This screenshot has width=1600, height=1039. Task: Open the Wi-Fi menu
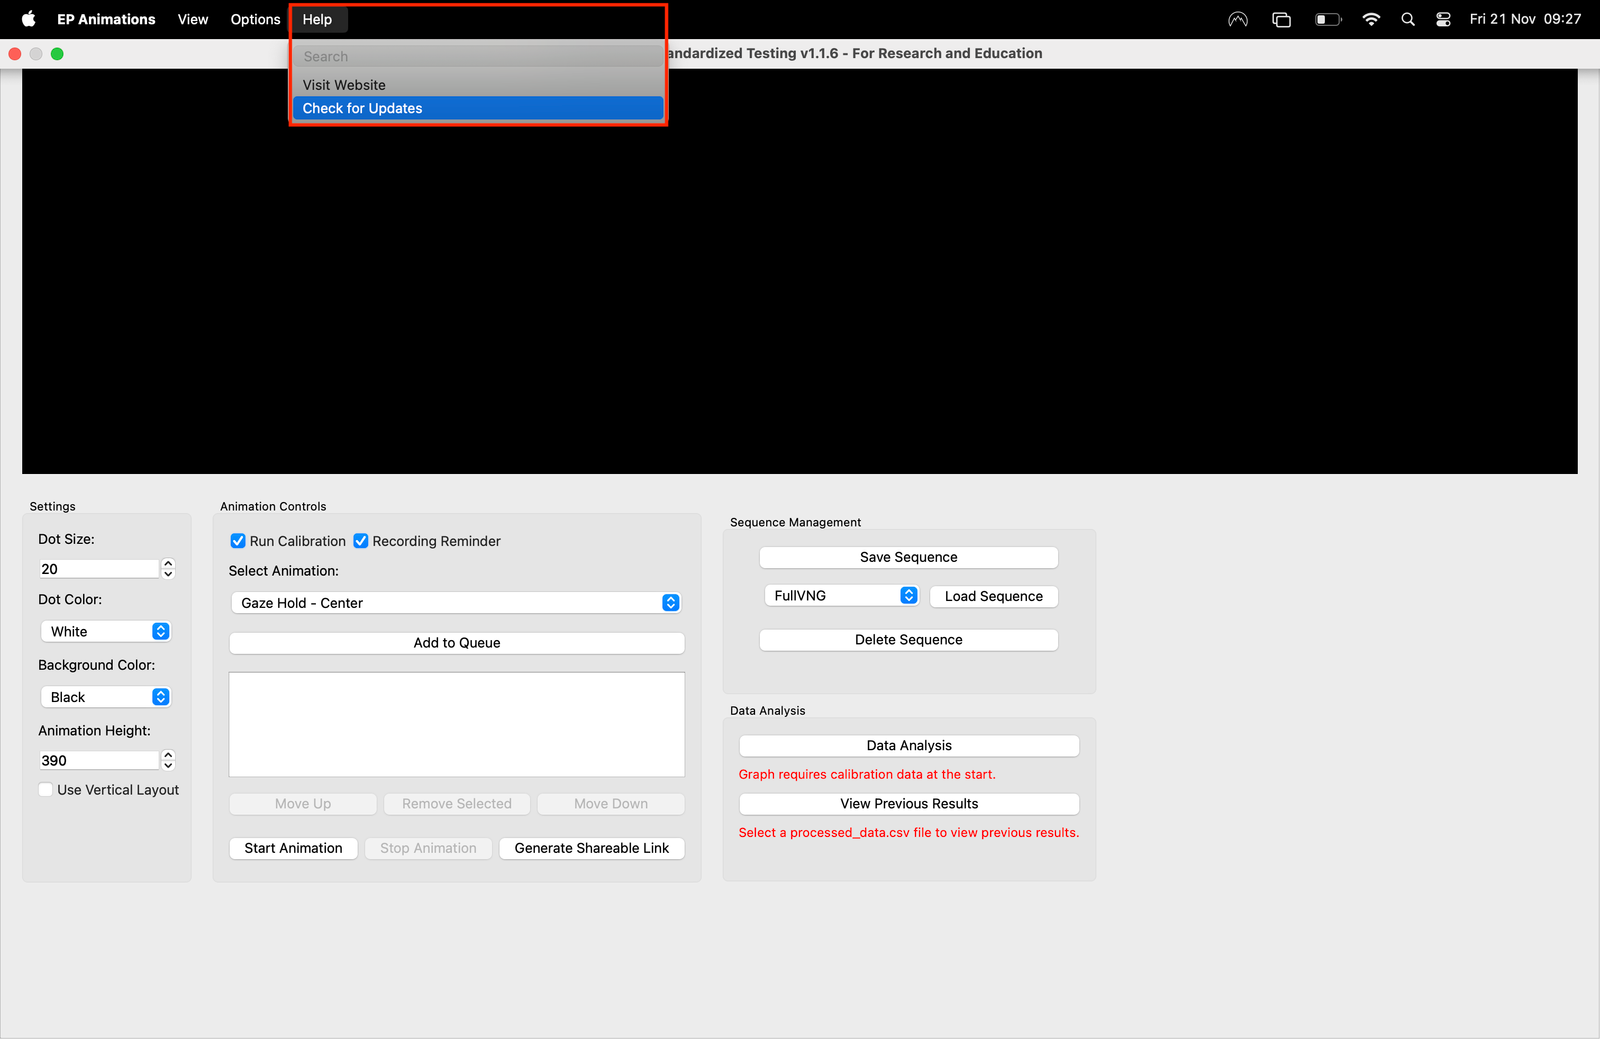1371,19
